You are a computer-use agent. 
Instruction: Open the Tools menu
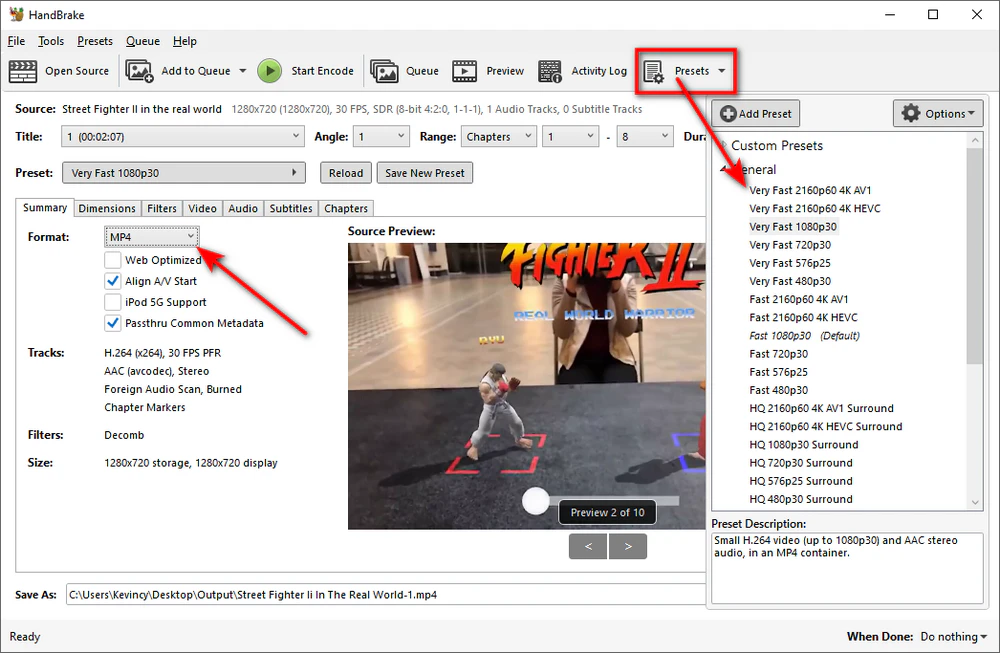coord(50,41)
